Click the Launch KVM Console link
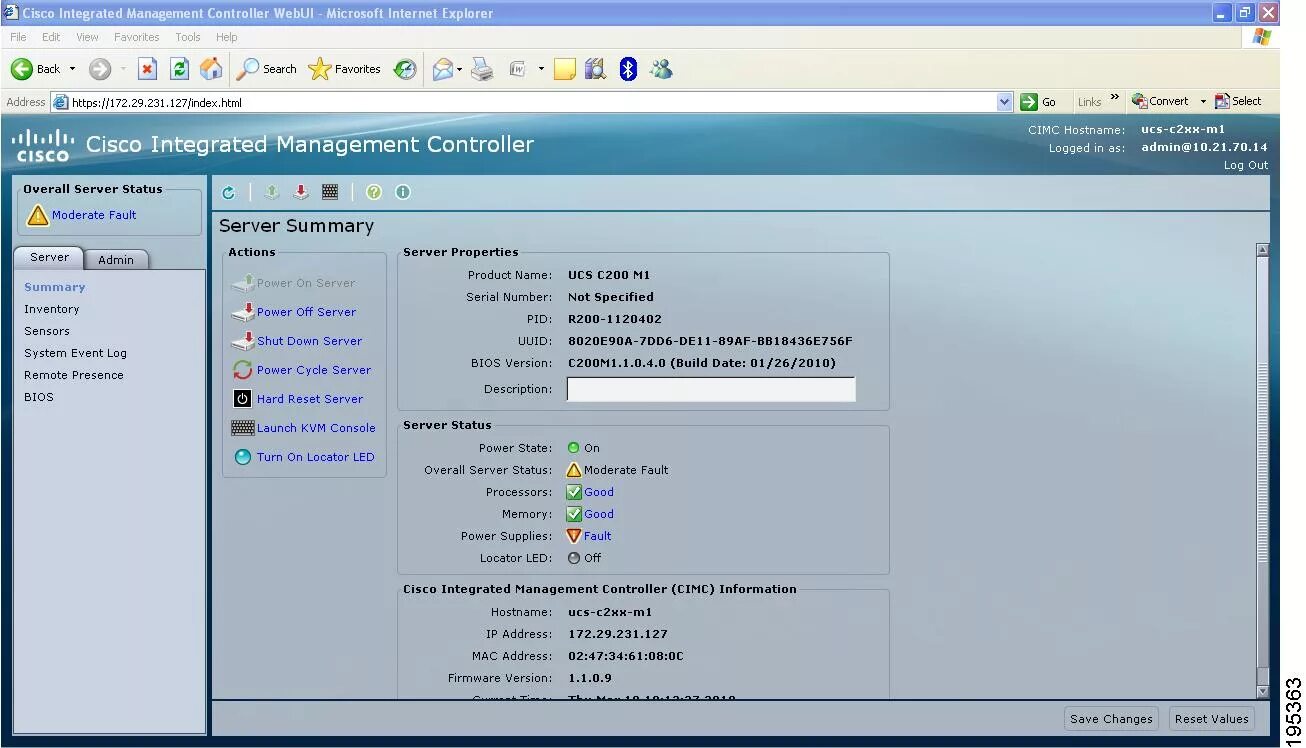 (x=316, y=428)
